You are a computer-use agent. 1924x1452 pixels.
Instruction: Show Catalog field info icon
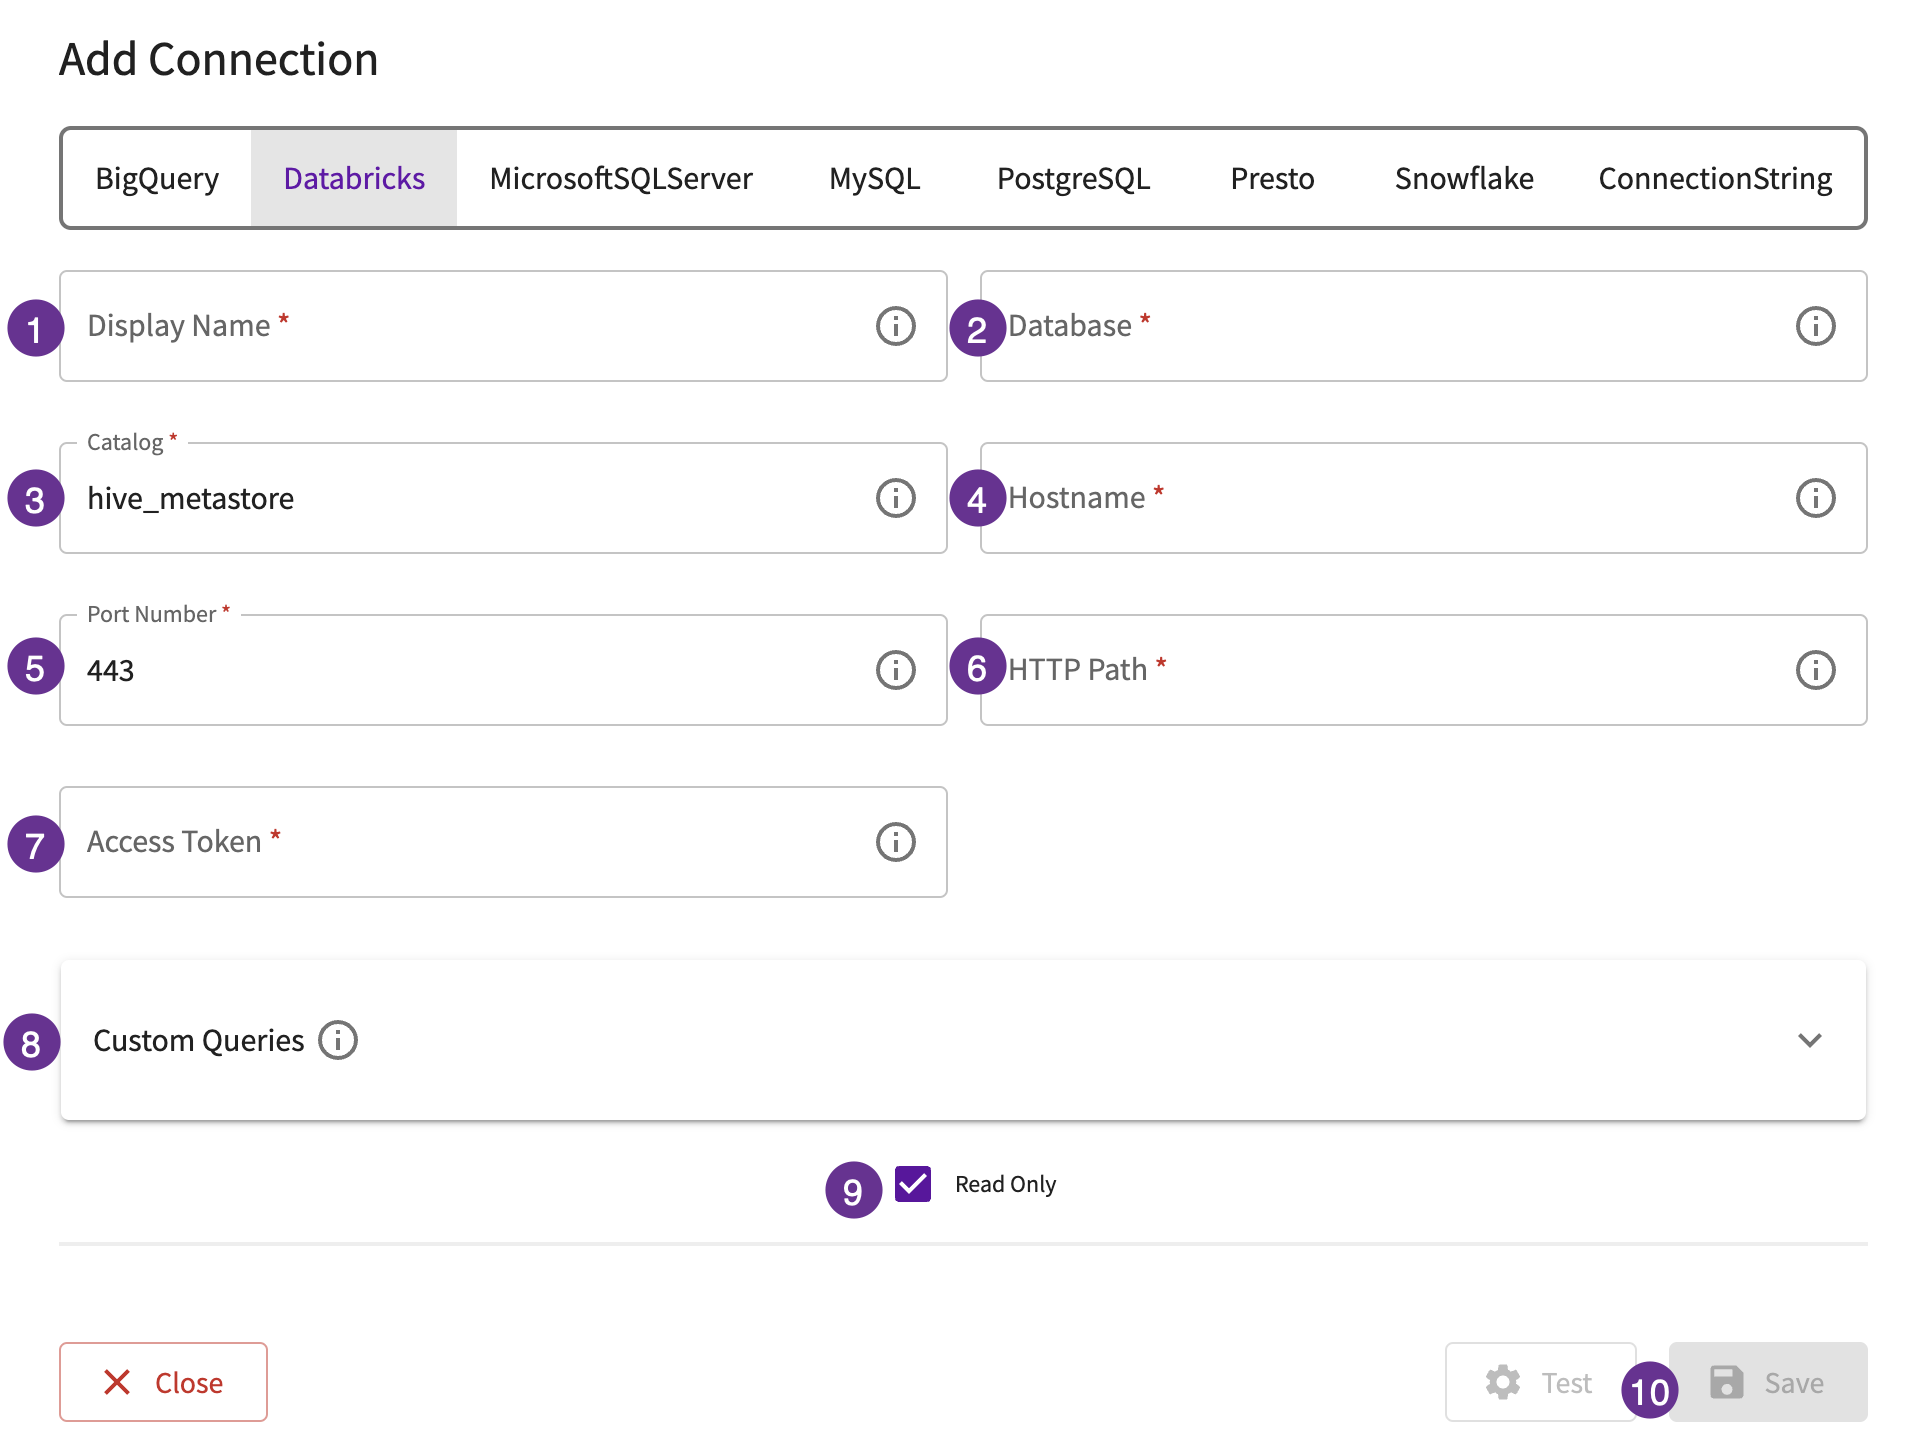click(x=895, y=498)
